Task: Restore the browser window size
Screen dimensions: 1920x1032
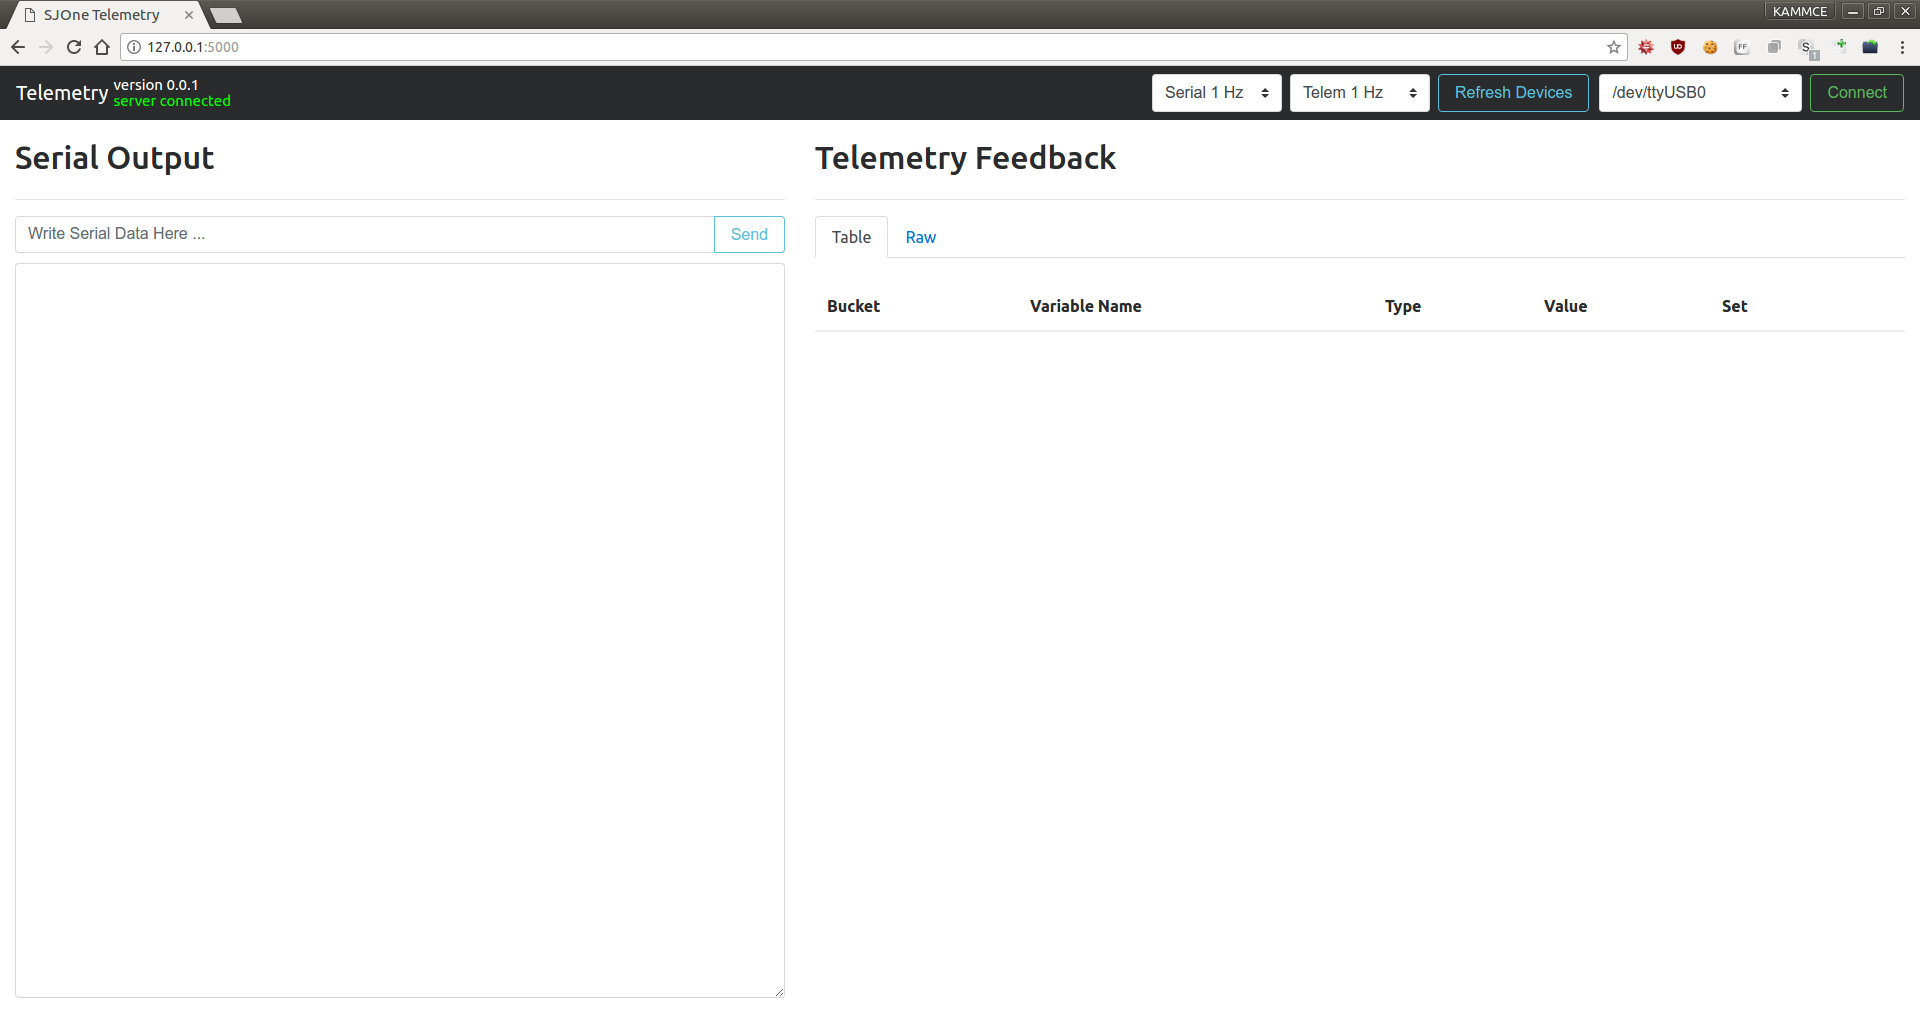Action: [1879, 11]
